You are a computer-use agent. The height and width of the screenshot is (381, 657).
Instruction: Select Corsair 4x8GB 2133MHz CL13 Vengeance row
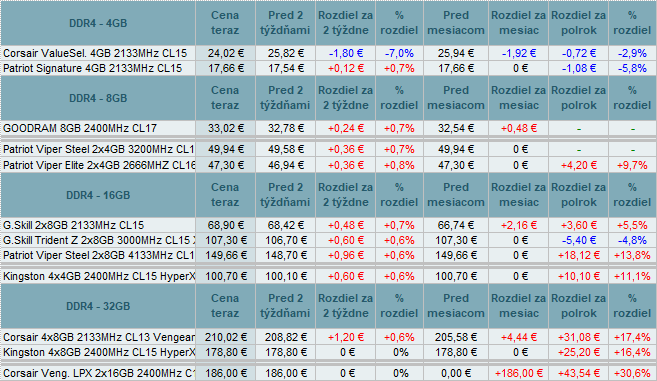tap(328, 337)
